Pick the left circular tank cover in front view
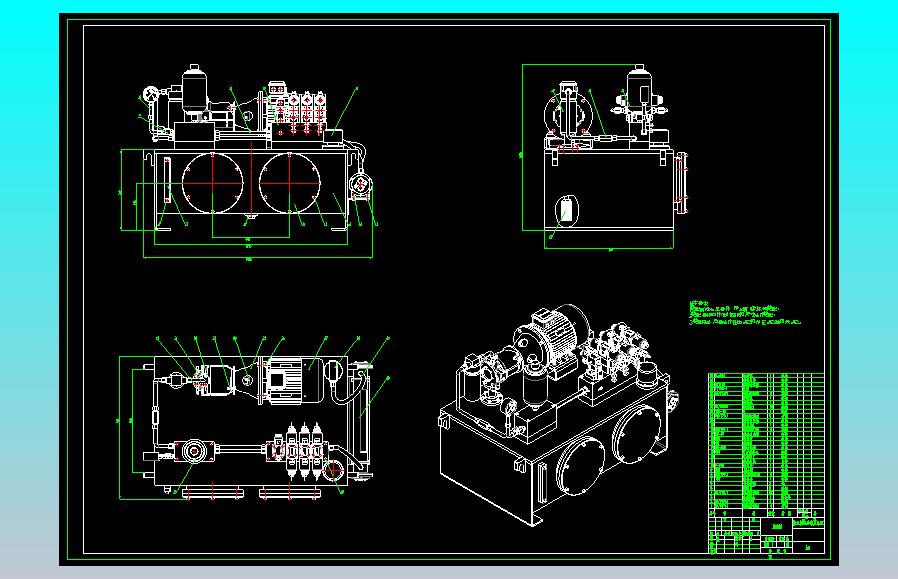 coord(212,183)
